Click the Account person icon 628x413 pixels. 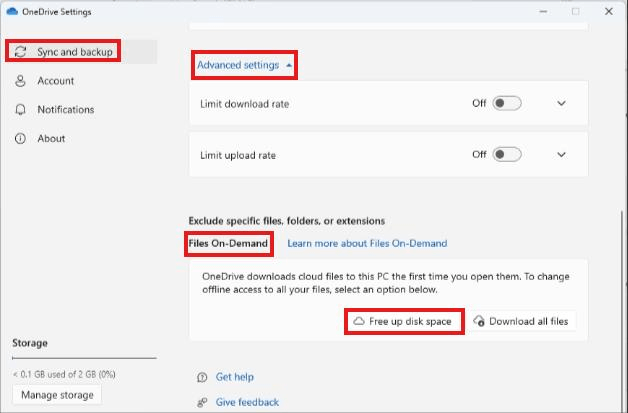(x=20, y=81)
